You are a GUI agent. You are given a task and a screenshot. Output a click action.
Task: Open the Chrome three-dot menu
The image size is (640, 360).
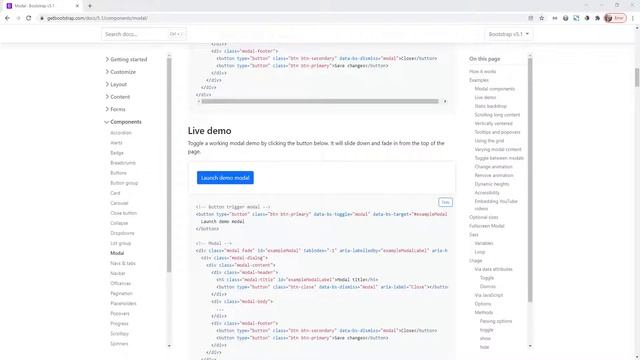click(x=633, y=18)
